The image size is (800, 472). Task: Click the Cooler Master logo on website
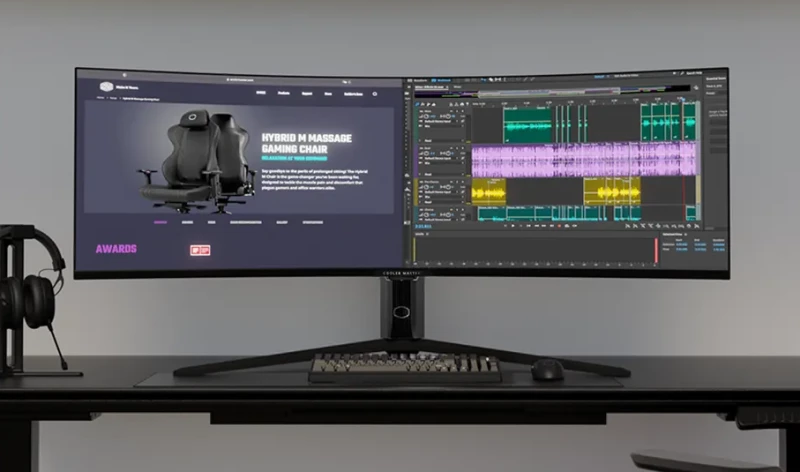107,86
